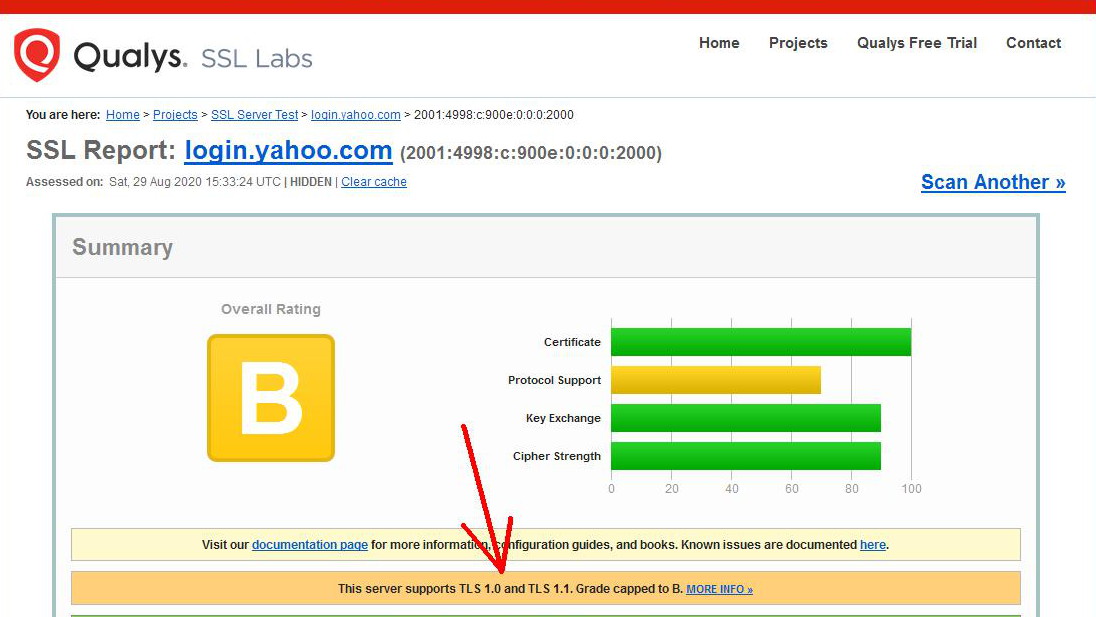Click the HIDDEN label text
The height and width of the screenshot is (617, 1096).
coord(310,182)
